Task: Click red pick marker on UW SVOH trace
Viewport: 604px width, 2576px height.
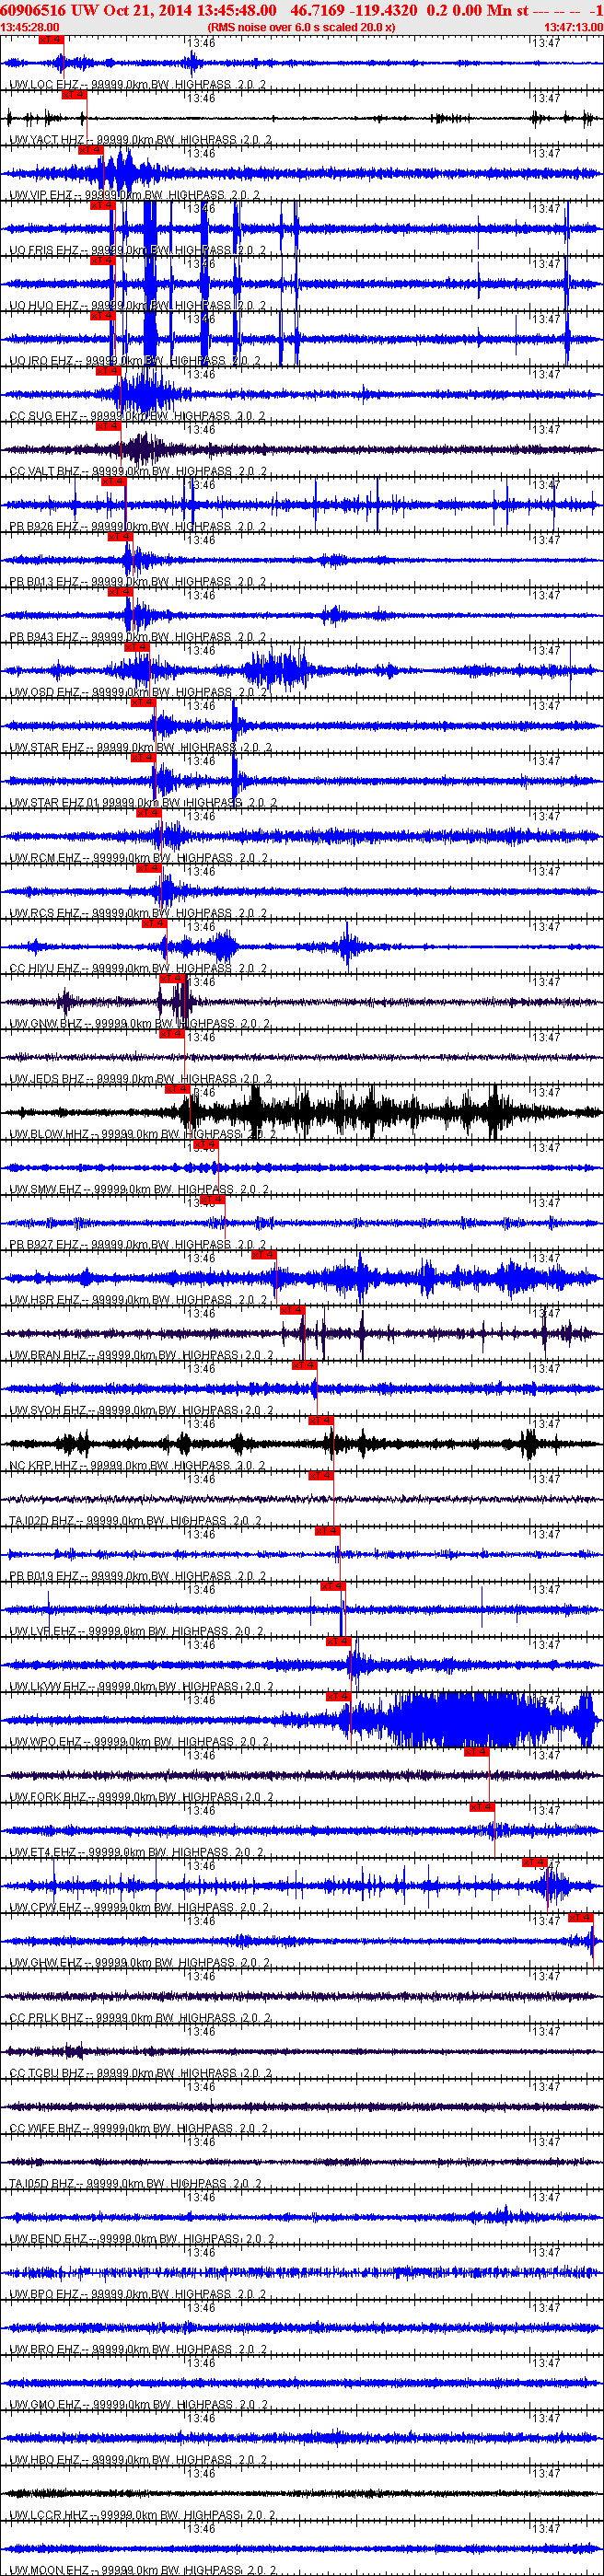Action: [x=304, y=1365]
